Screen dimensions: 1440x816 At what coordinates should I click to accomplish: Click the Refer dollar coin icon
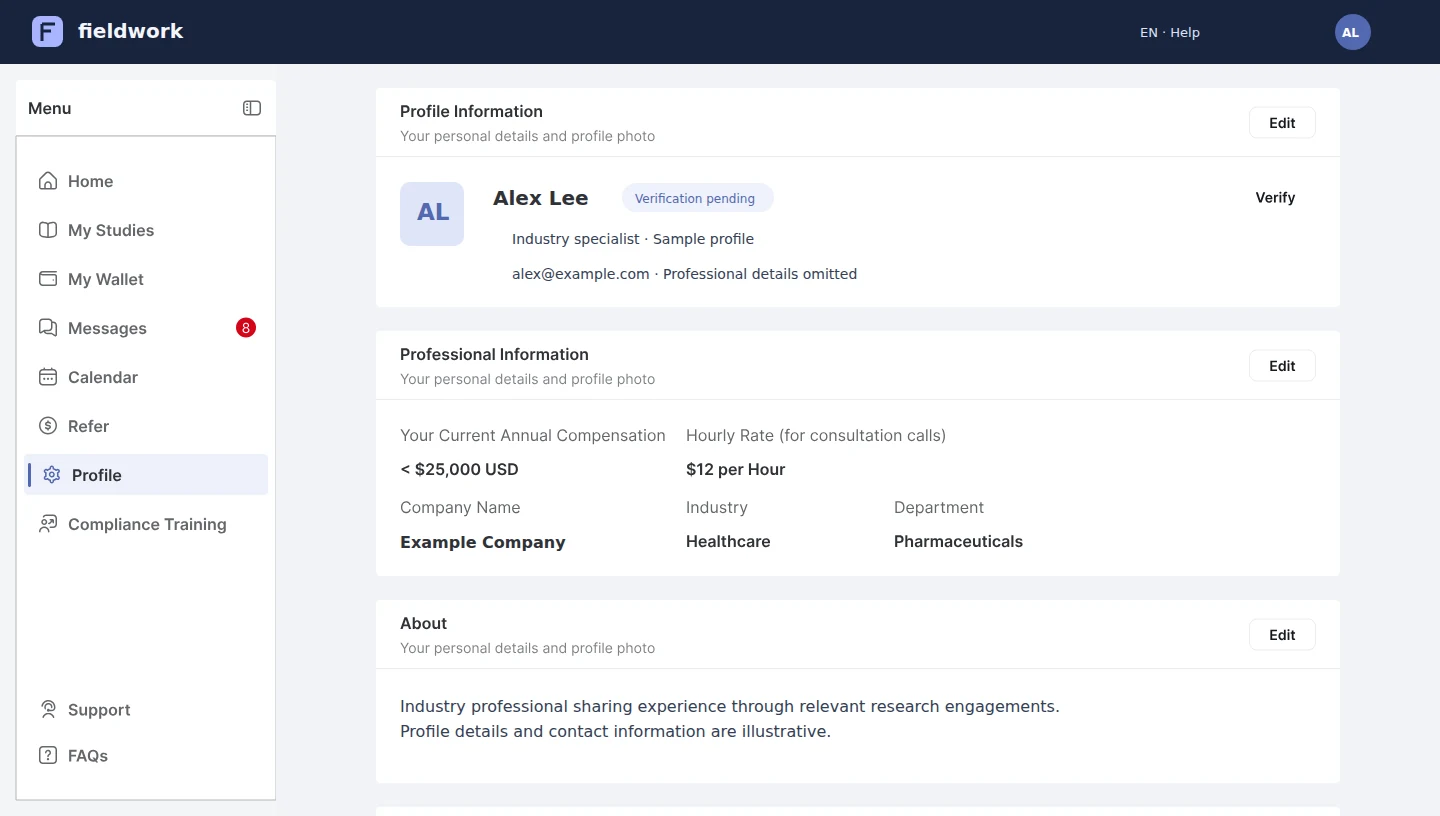47,426
